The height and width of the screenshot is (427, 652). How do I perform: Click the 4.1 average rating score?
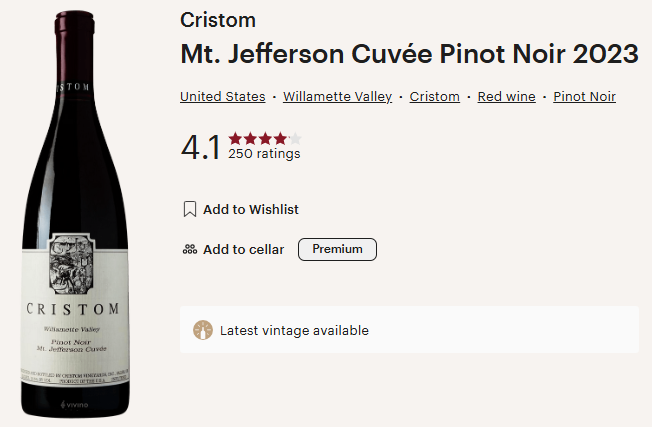click(x=200, y=148)
